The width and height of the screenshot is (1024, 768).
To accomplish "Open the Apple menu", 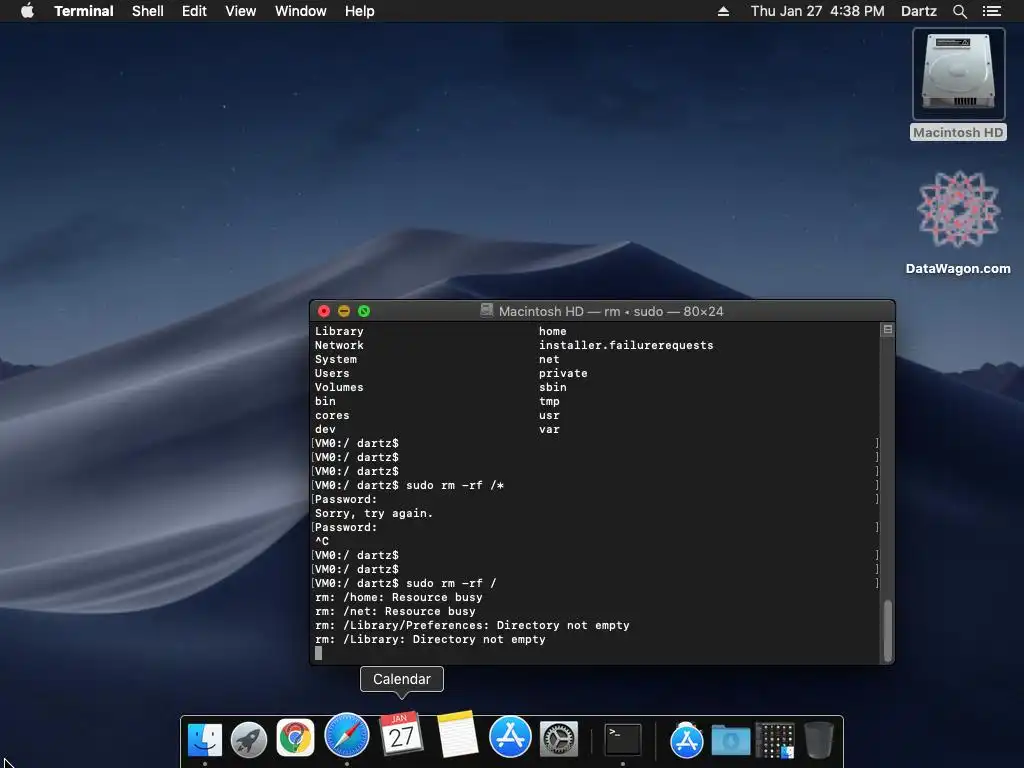I will tap(27, 11).
